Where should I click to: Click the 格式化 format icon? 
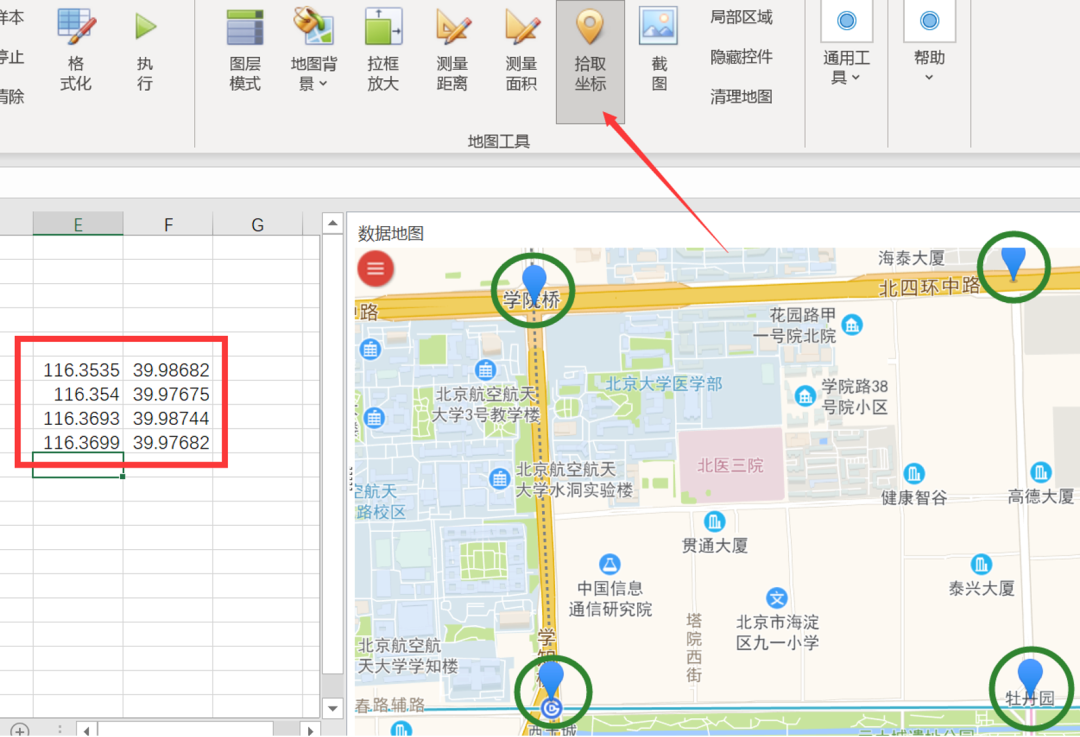tap(76, 50)
